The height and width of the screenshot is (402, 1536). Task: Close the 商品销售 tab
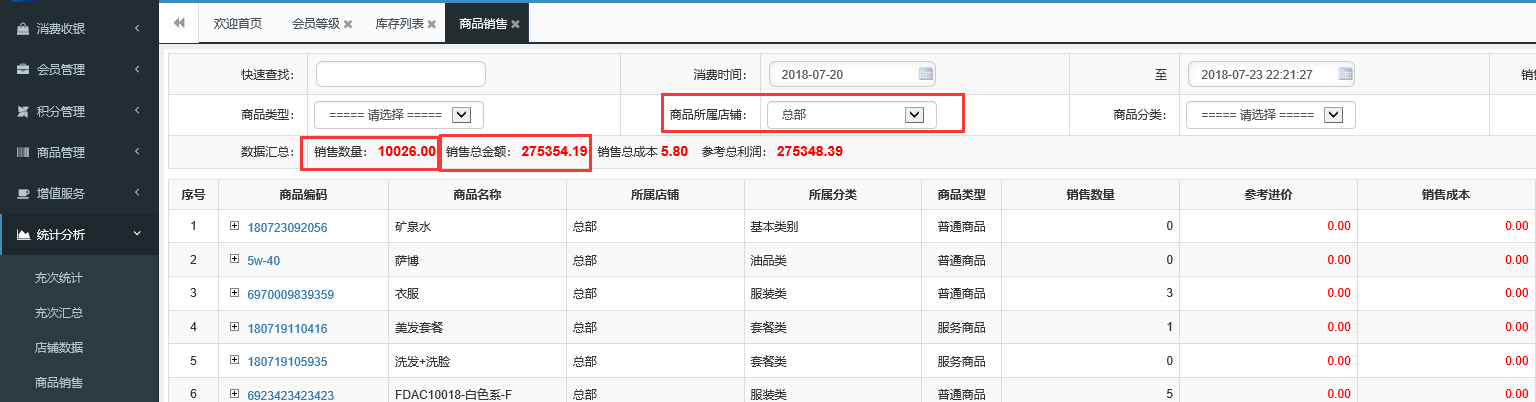click(x=515, y=24)
